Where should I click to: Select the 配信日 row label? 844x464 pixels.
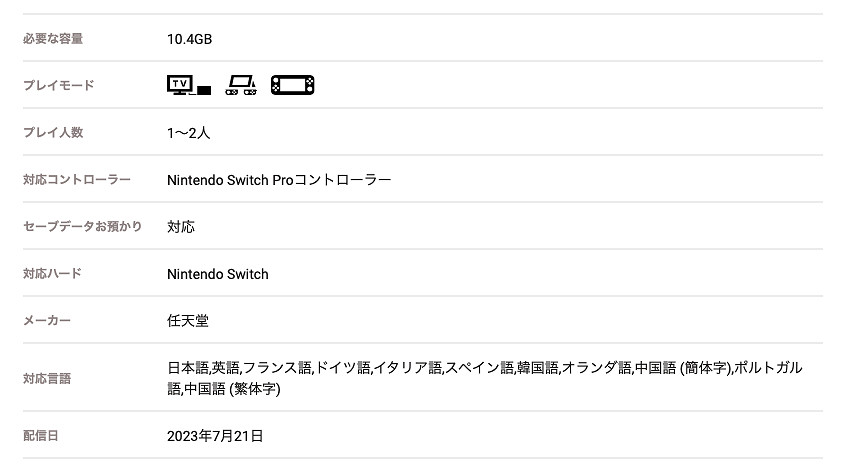40,436
